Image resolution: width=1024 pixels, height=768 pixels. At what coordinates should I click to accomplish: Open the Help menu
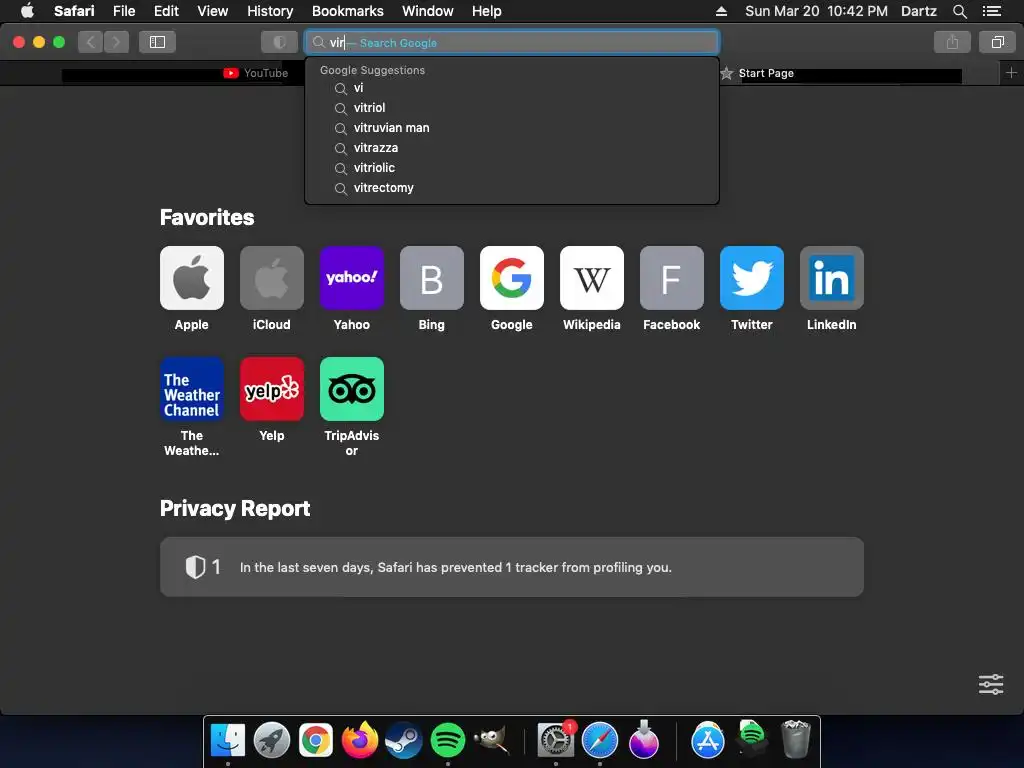click(487, 11)
